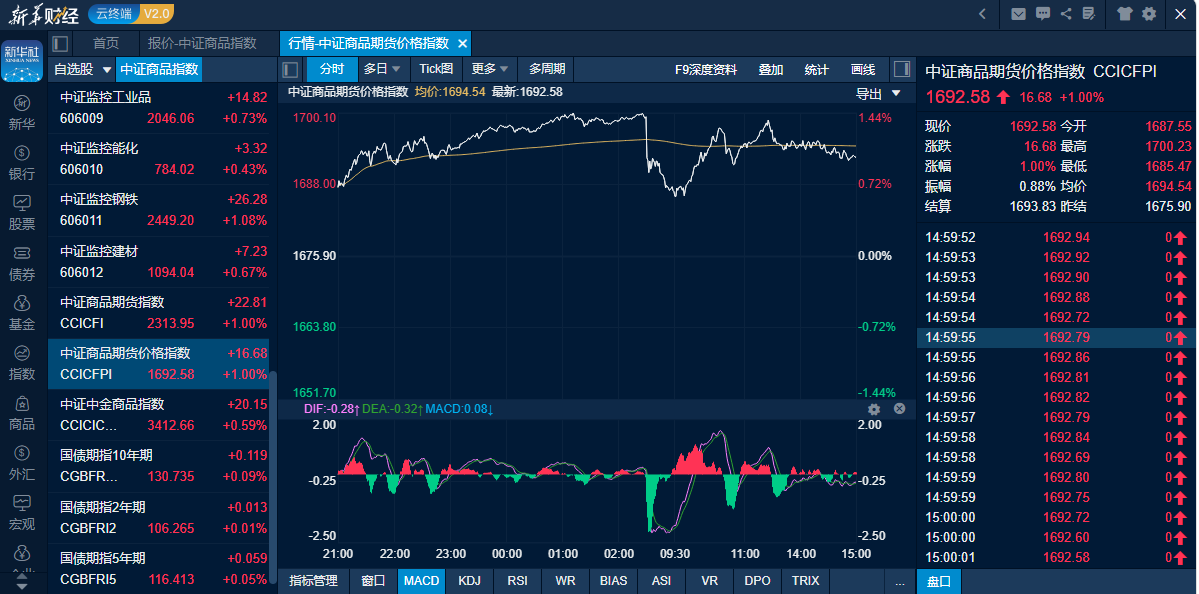Click the 窗口 button in indicator bar
The image size is (1199, 594).
[373, 581]
